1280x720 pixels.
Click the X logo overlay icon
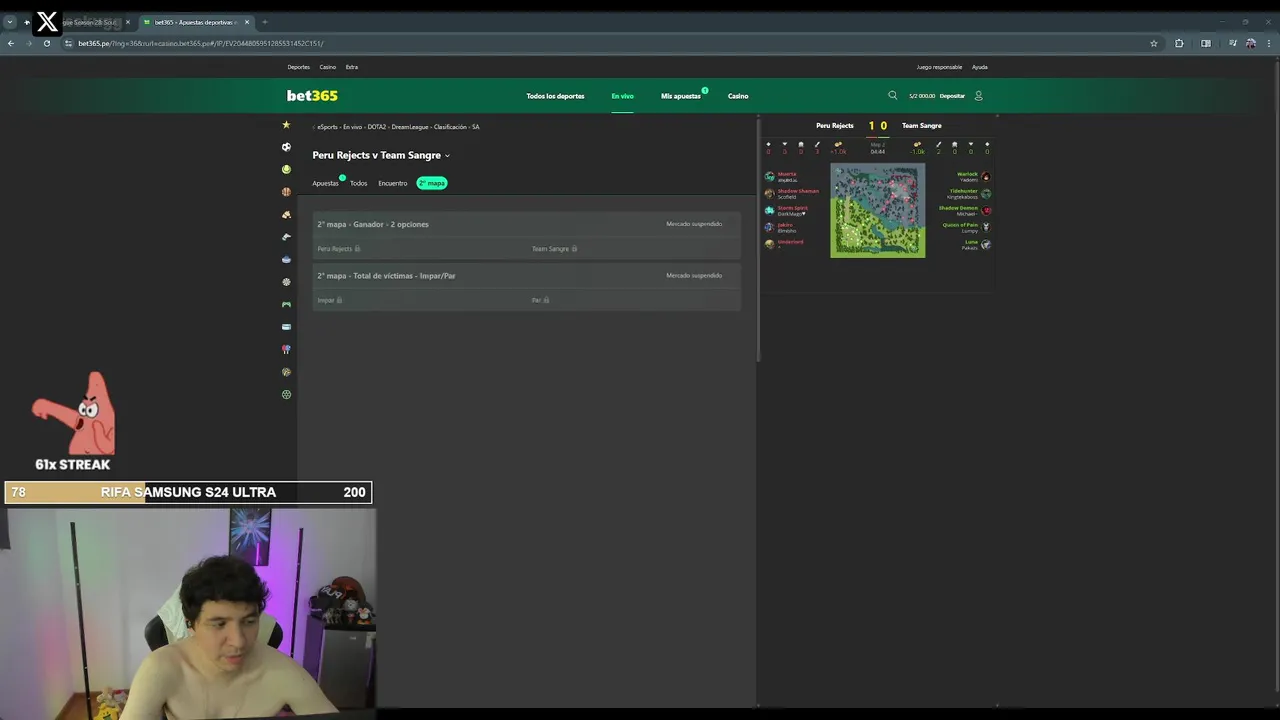coord(47,22)
